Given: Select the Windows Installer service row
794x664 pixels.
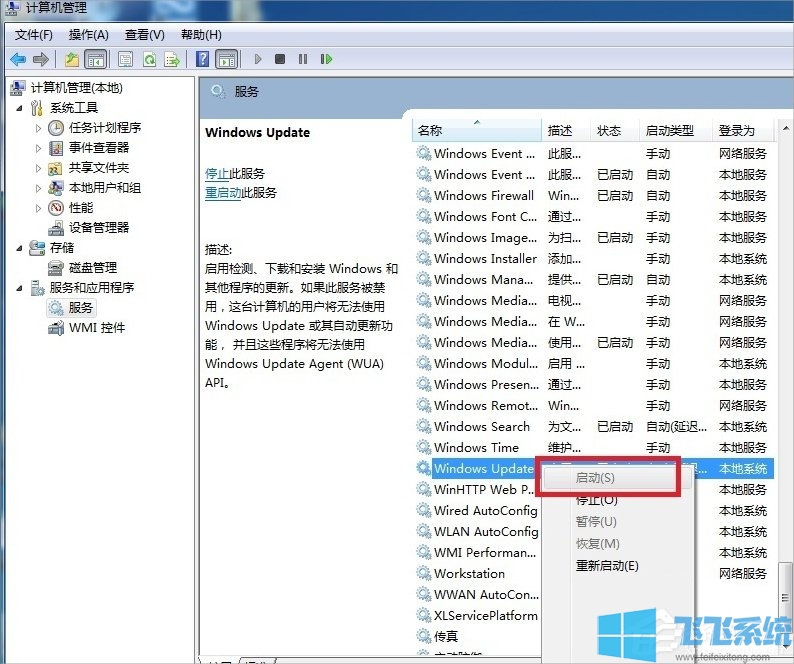Looking at the screenshot, I should pyautogui.click(x=593, y=259).
